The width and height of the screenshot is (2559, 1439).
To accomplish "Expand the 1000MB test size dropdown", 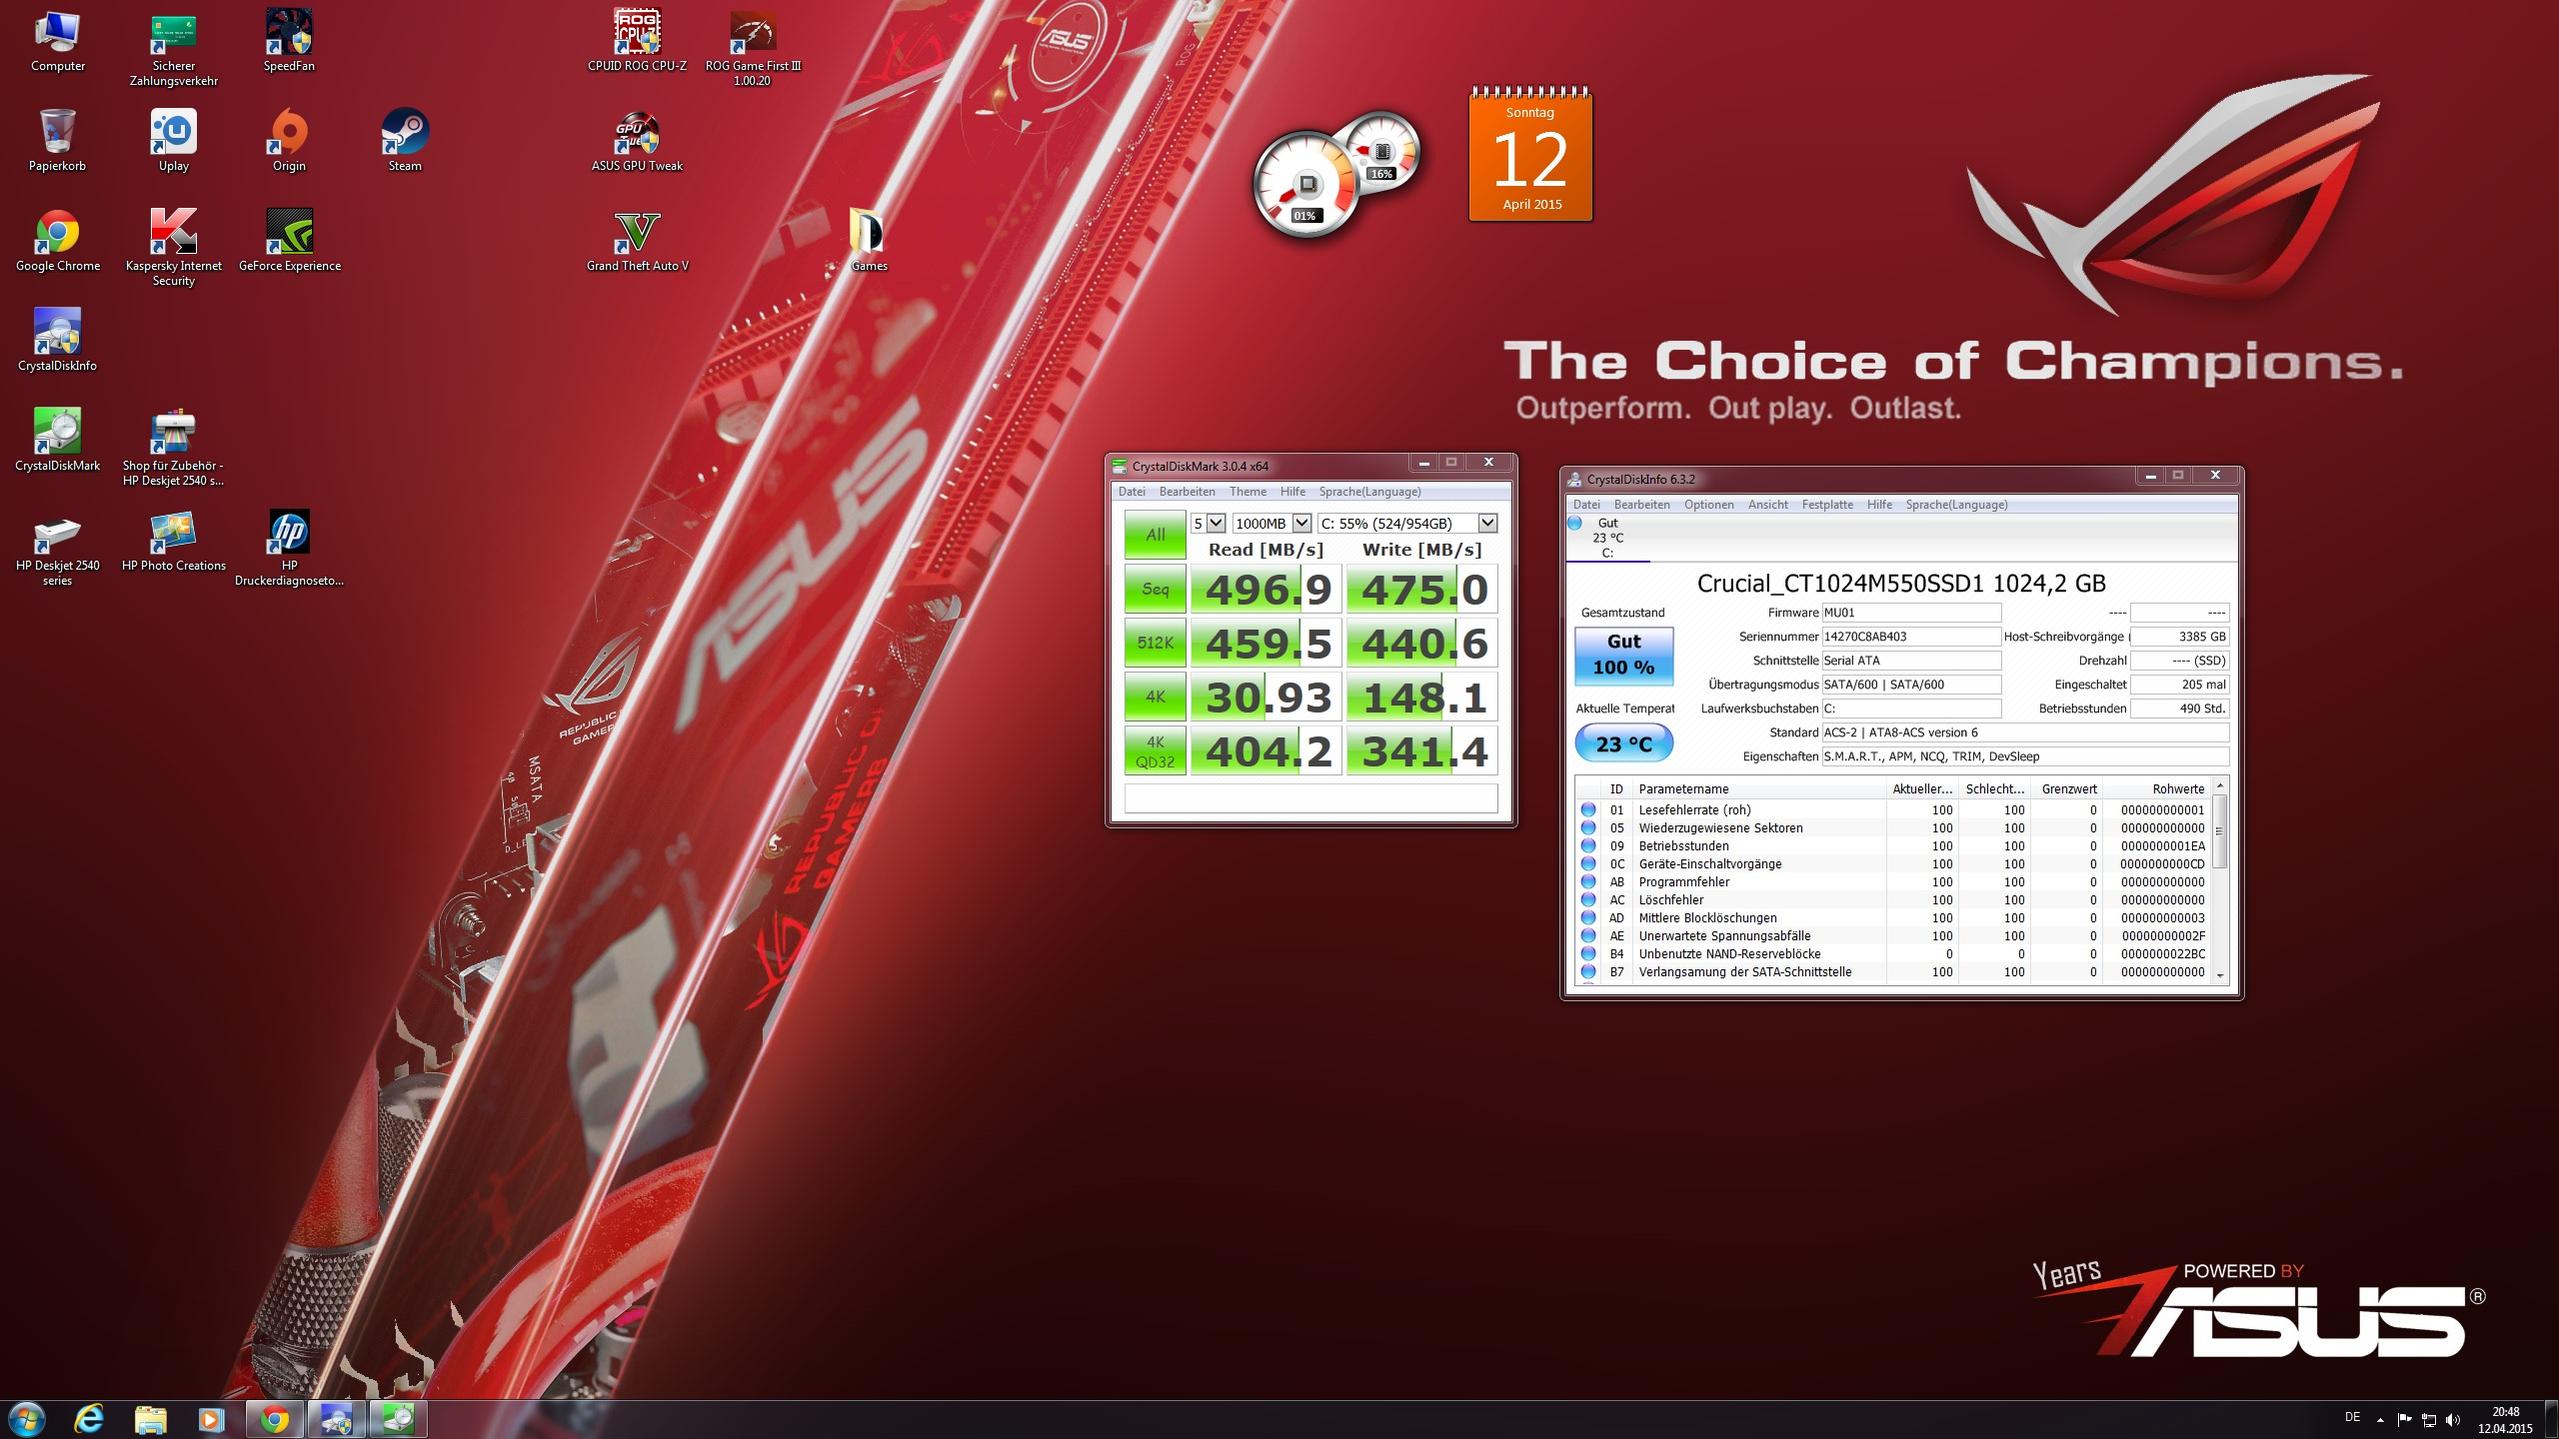I will (1301, 523).
